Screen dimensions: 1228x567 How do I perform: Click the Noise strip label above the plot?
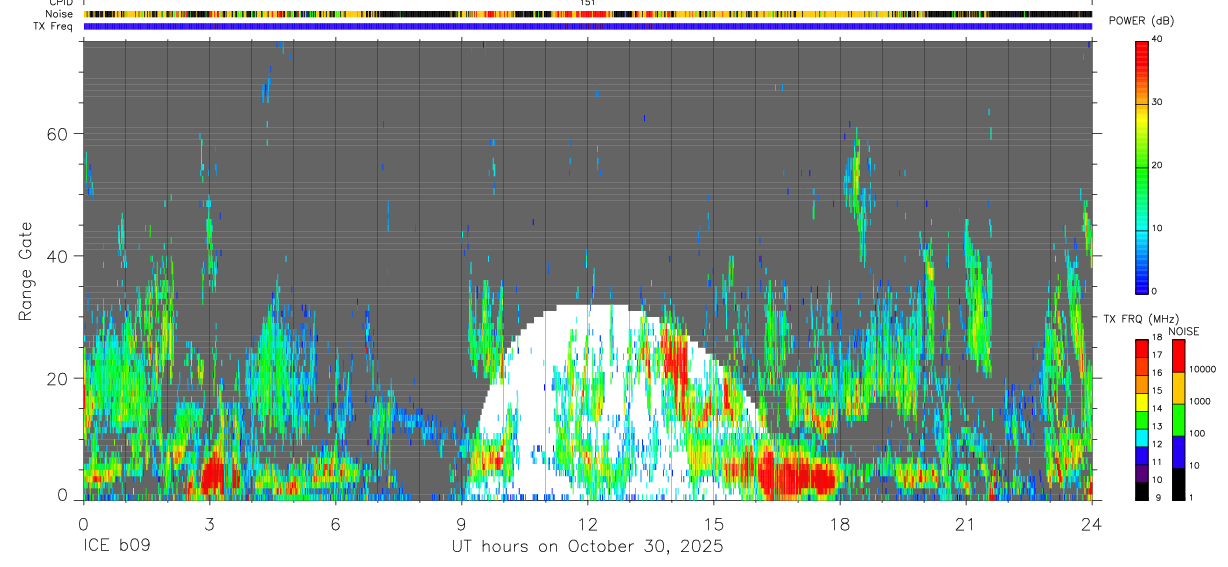(60, 14)
